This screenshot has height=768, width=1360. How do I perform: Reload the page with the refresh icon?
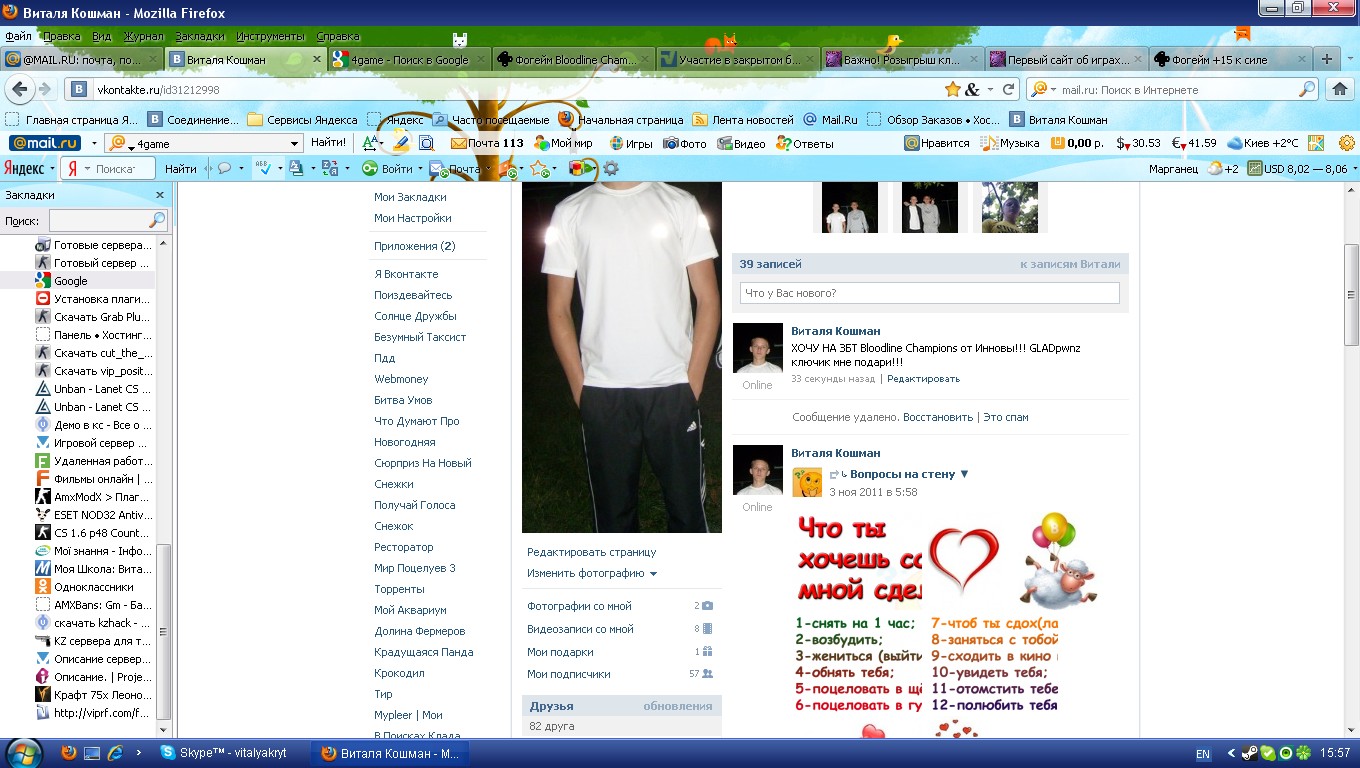tap(1009, 89)
